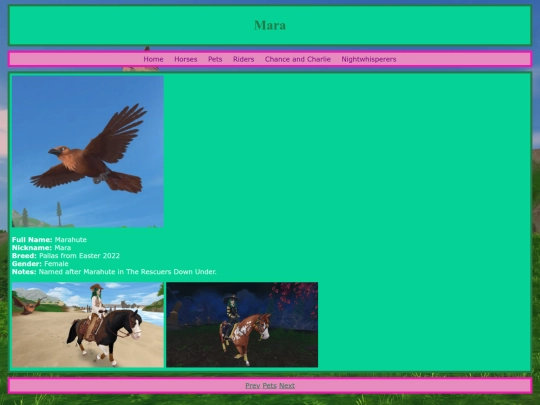Click the Mara page heading

click(x=270, y=25)
